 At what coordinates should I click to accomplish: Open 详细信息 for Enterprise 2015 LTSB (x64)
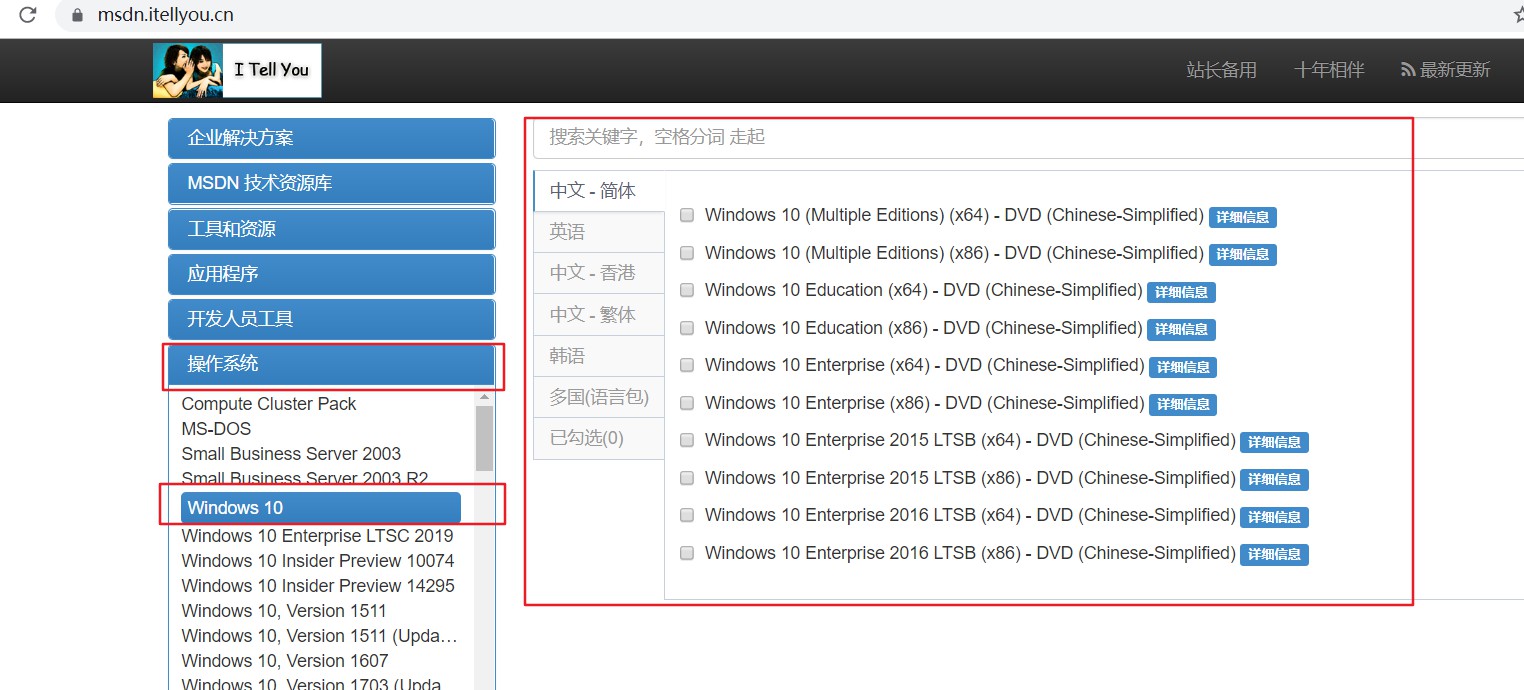(1274, 442)
